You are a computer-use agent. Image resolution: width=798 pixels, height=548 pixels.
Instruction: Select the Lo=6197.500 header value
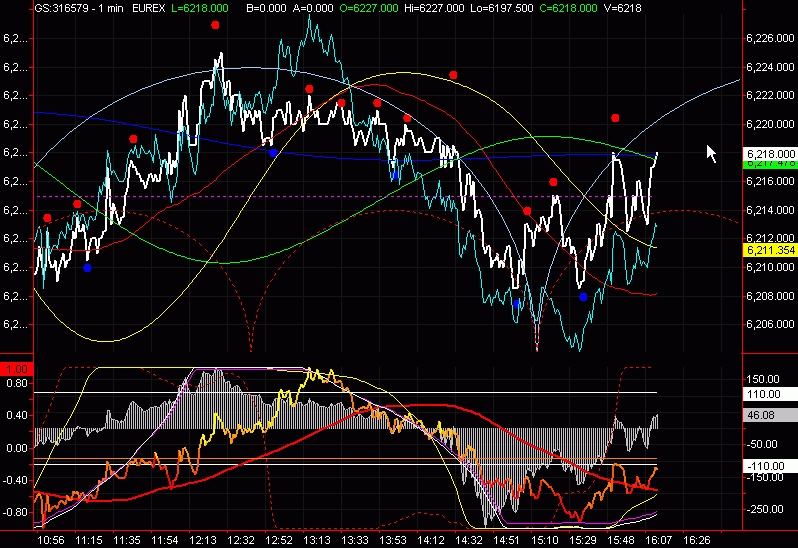pos(502,8)
